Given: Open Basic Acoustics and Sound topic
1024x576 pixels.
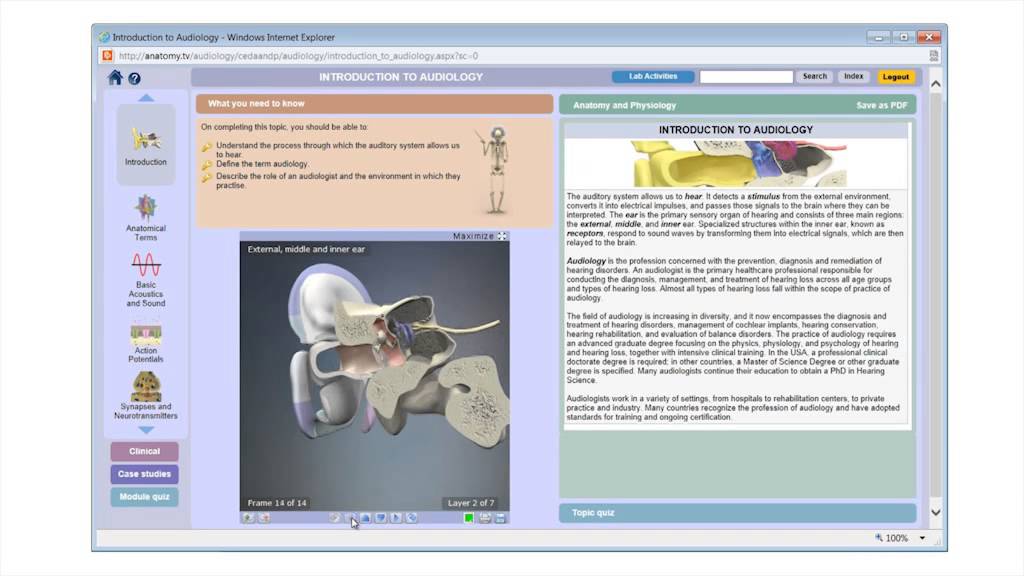Looking at the screenshot, I should click(x=146, y=280).
